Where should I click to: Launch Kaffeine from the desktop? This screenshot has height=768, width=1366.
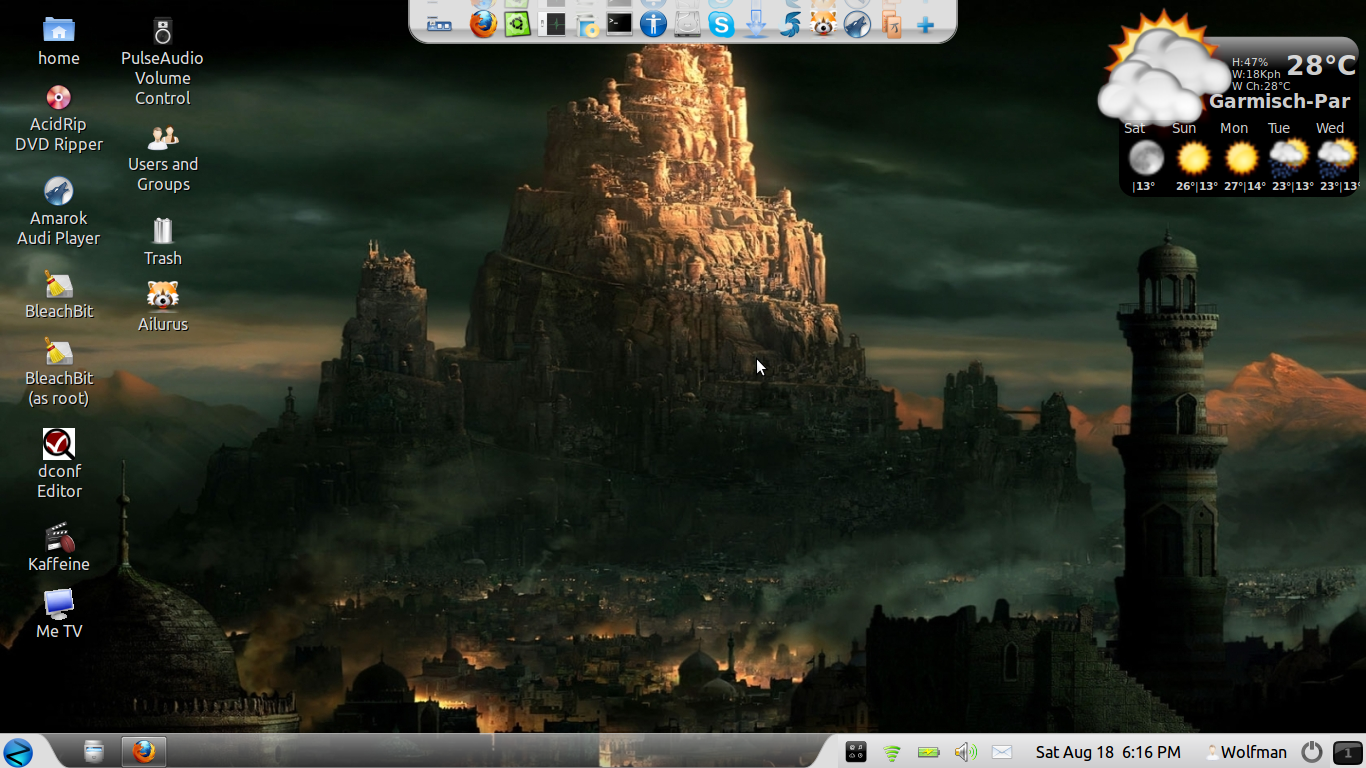[x=59, y=538]
